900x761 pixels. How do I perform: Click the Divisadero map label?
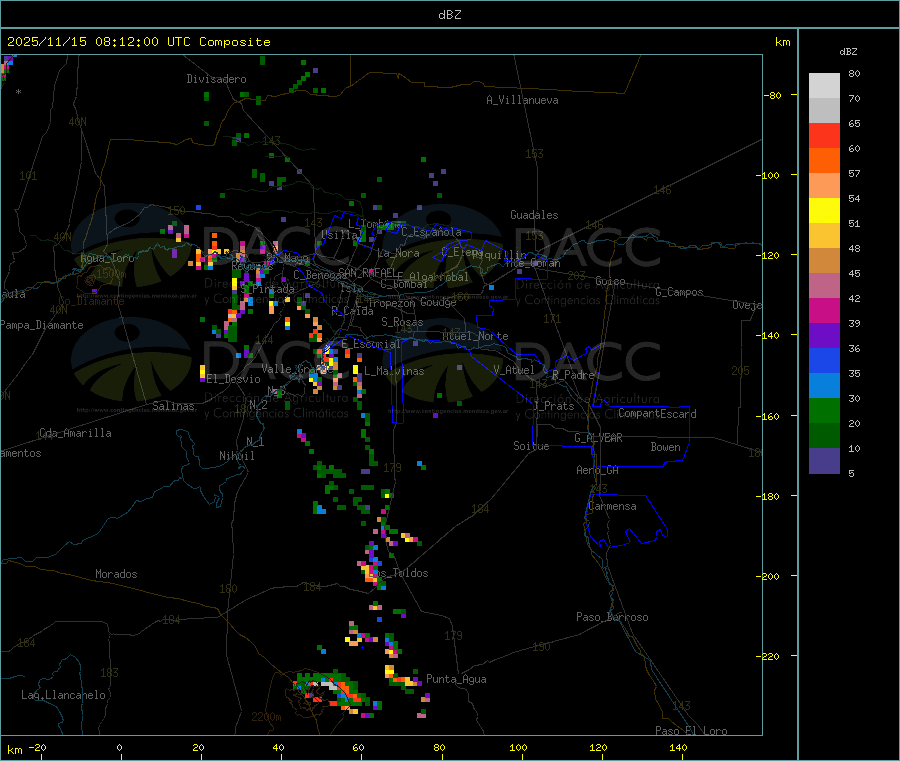point(216,79)
